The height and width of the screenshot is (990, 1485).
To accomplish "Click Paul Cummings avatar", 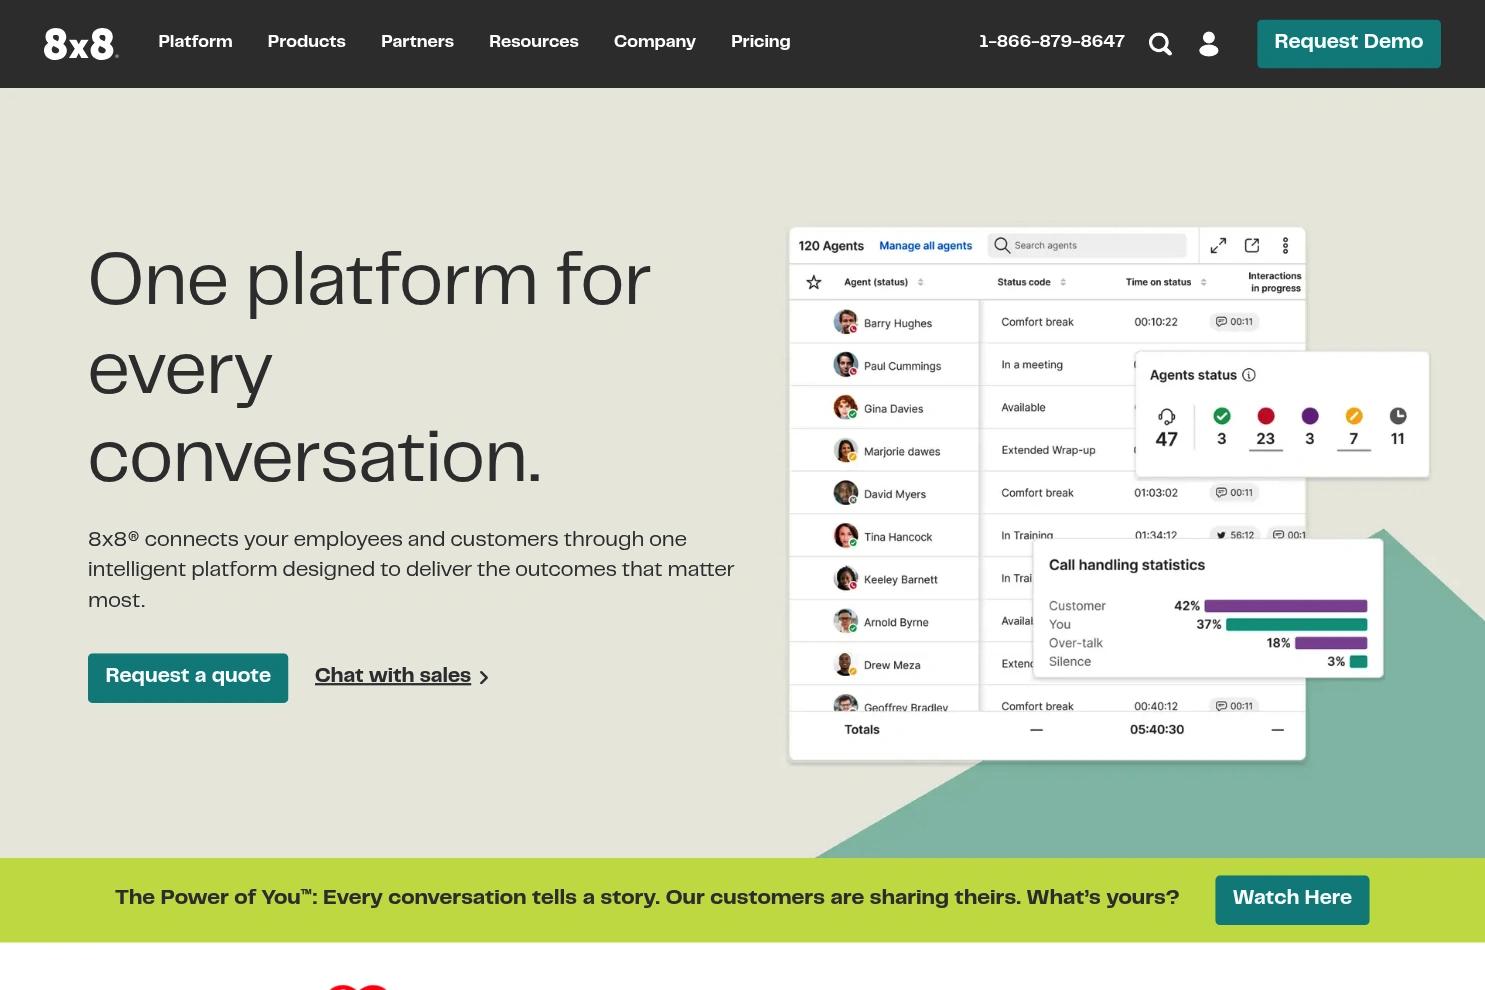I will coord(846,365).
